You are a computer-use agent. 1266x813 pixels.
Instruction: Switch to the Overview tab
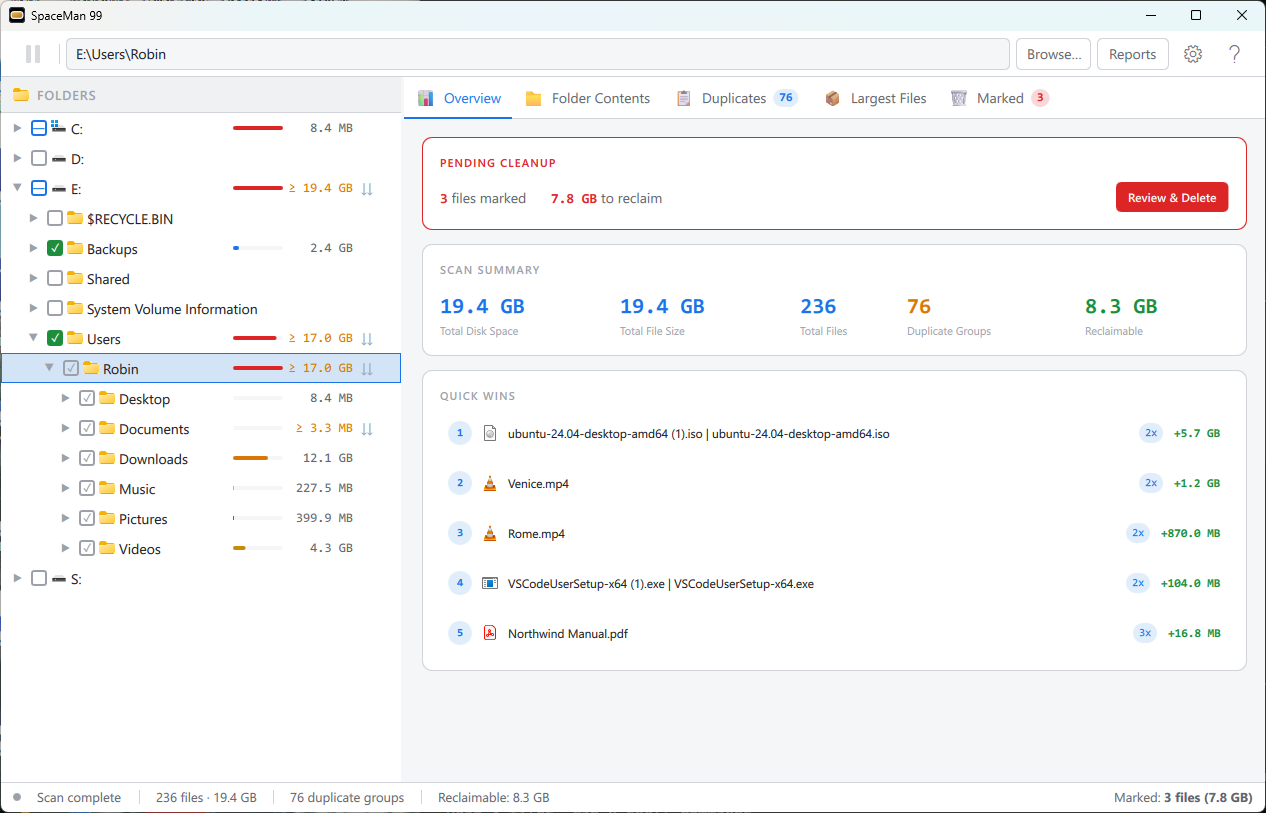(x=459, y=98)
